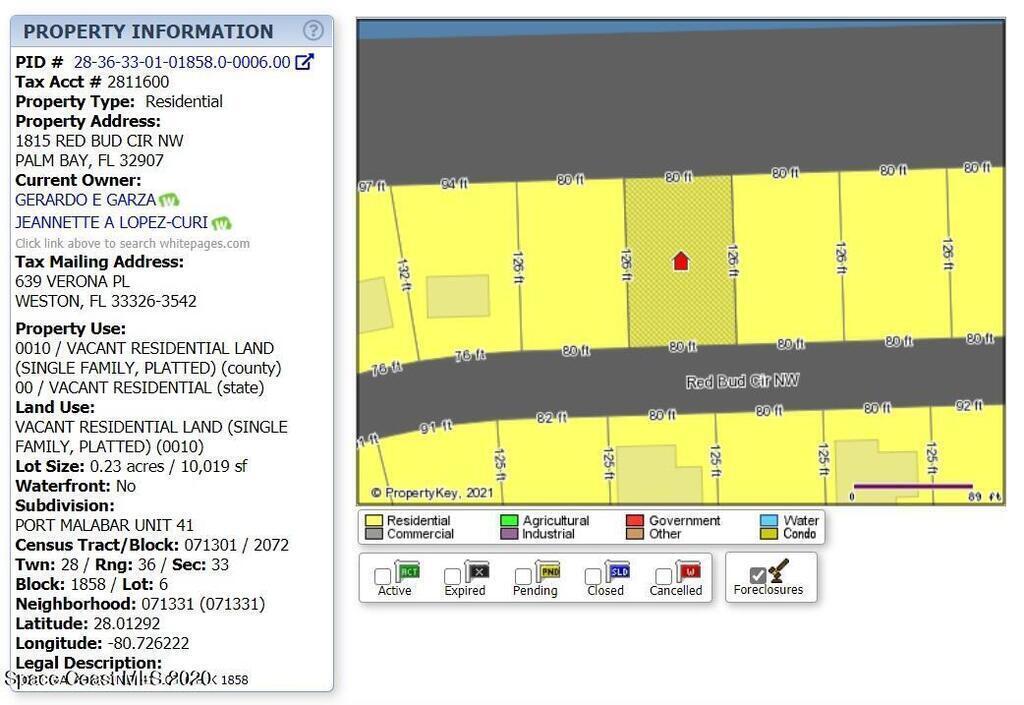The image size is (1024, 705).
Task: Click the red house marker on map
Action: click(x=680, y=261)
